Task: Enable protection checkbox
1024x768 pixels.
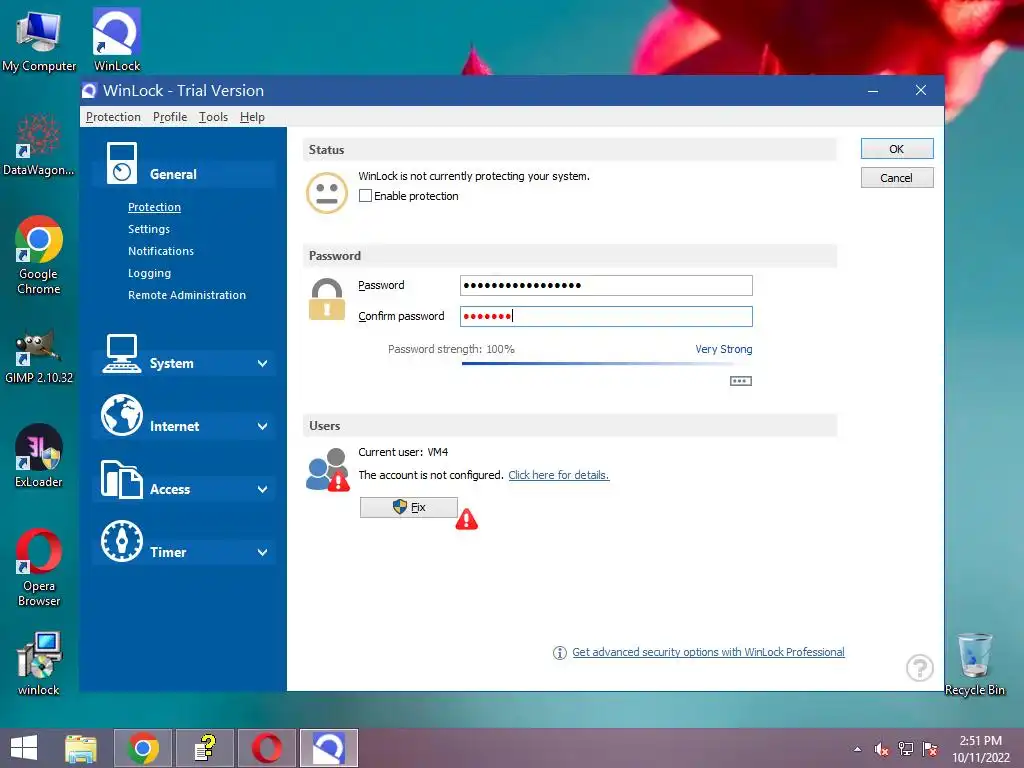Action: point(365,196)
